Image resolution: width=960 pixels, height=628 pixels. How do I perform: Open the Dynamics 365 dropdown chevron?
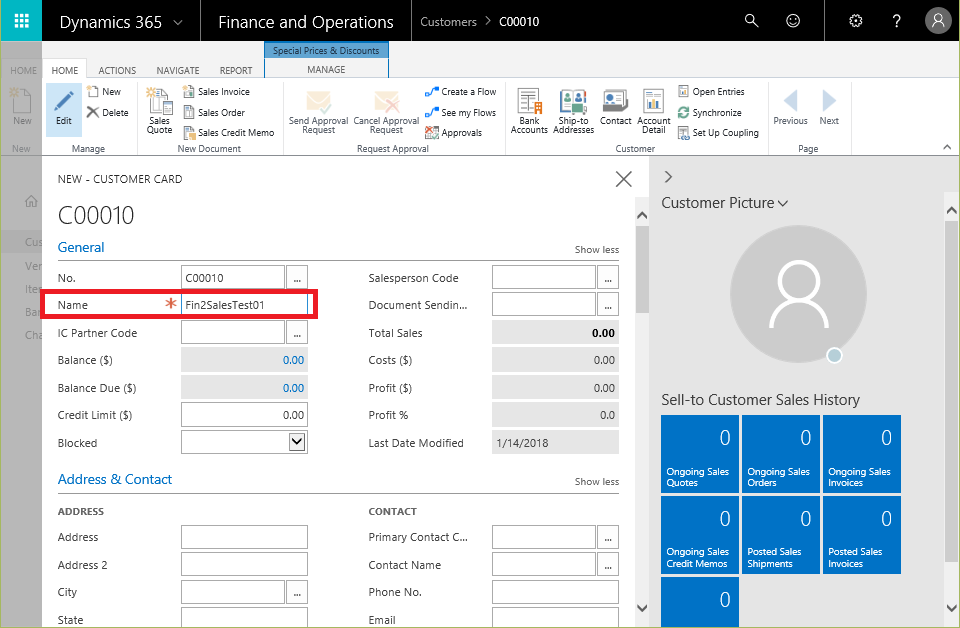178,22
